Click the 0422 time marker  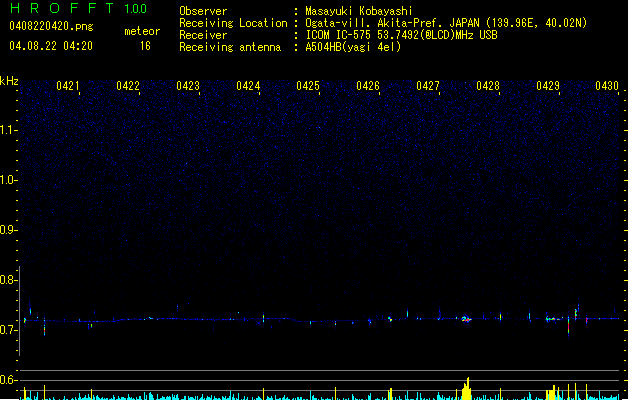pos(128,86)
